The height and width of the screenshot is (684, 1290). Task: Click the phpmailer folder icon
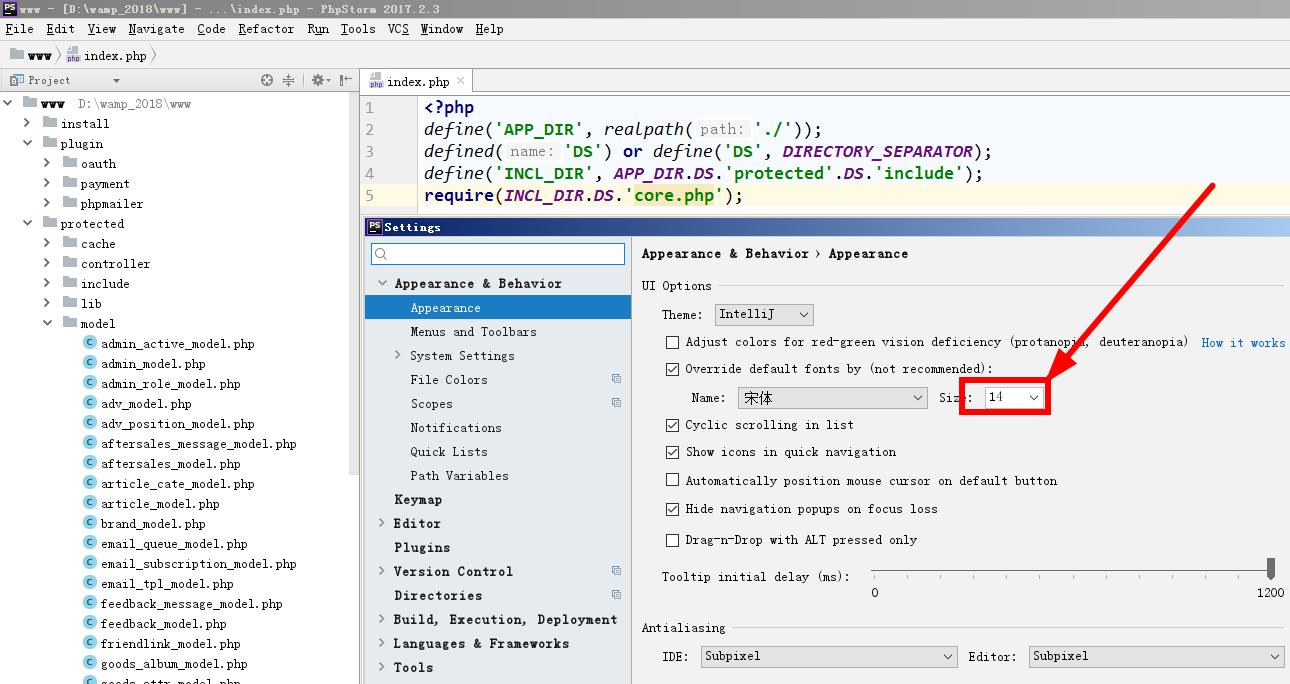tap(70, 203)
